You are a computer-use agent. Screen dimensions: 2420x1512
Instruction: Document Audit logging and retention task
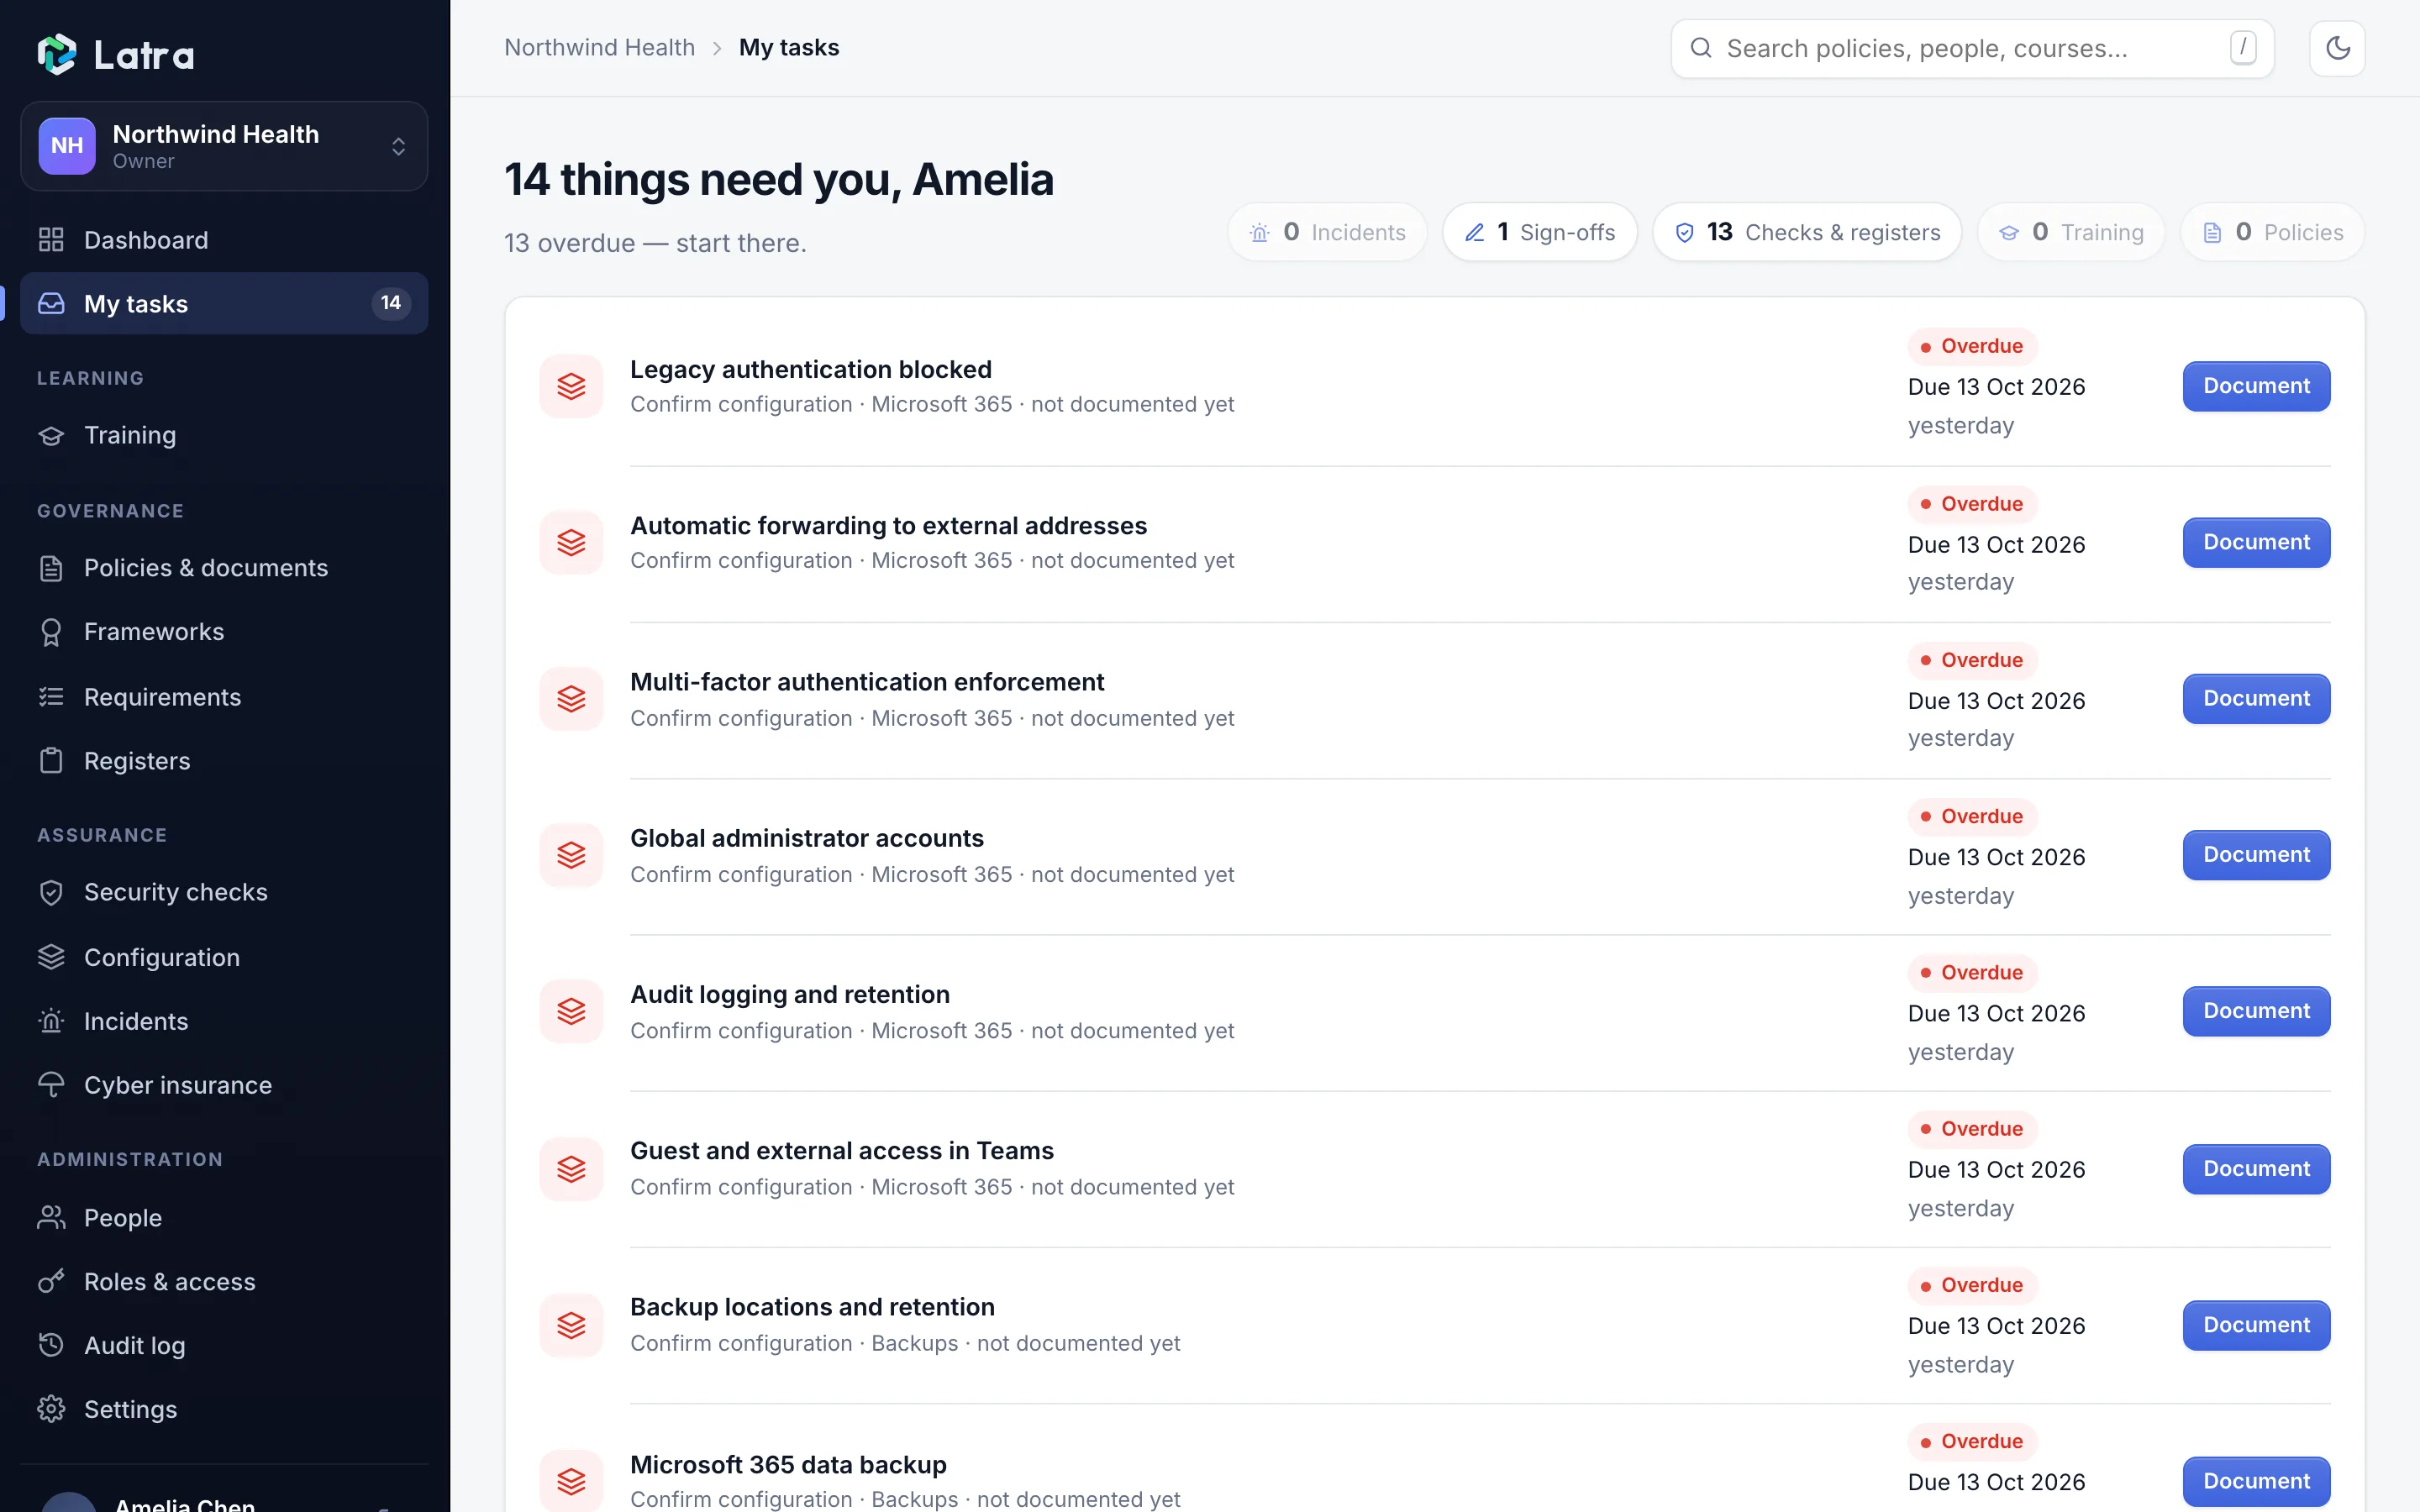(x=2256, y=1011)
